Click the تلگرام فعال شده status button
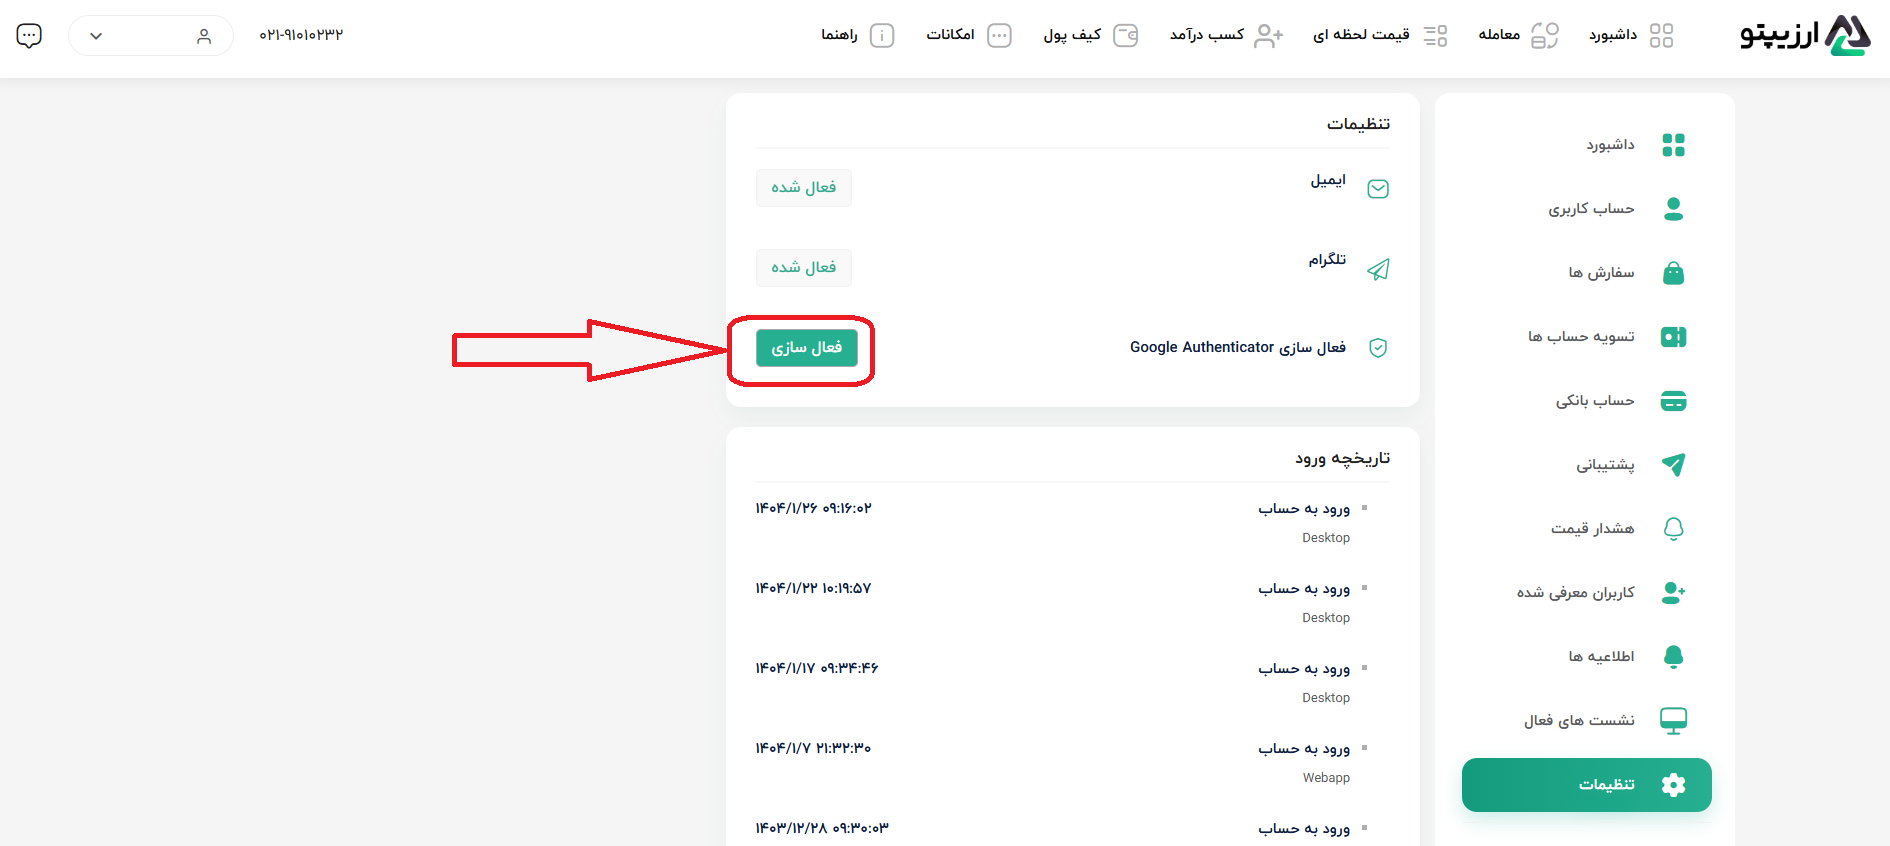Viewport: 1890px width, 846px height. [x=804, y=268]
